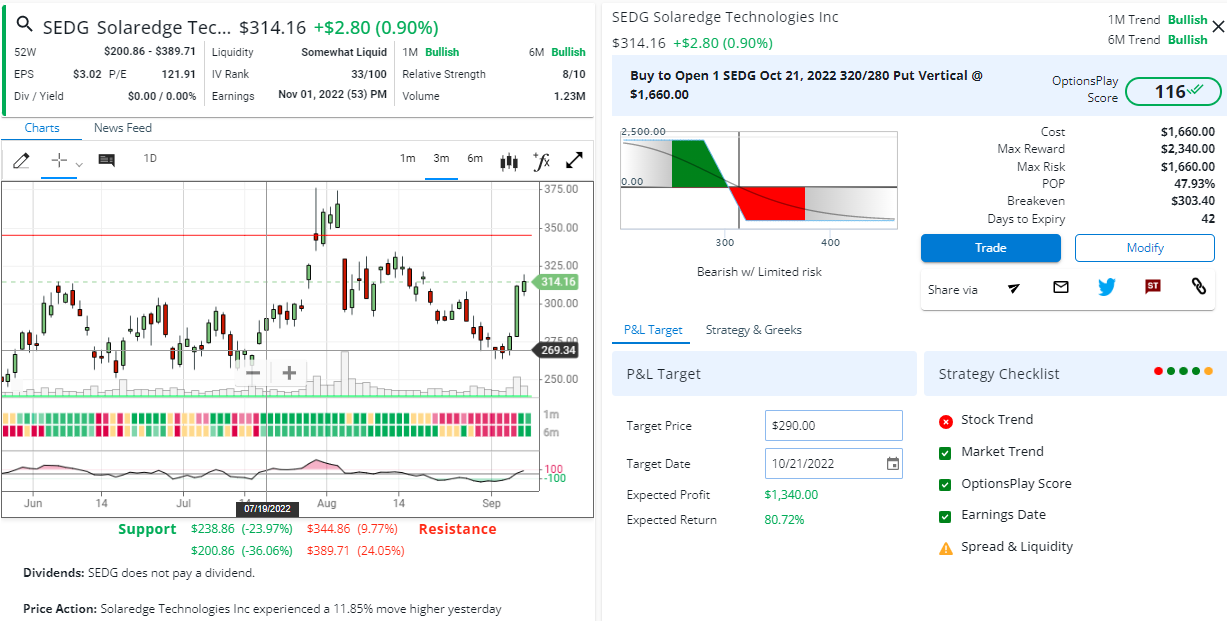1227x621 pixels.
Task: Select the P&L Target tab
Action: [653, 330]
